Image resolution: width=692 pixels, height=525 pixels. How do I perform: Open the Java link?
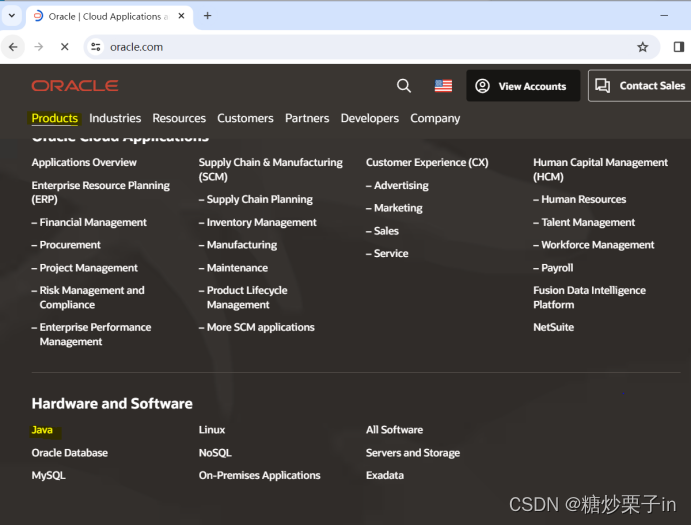point(42,430)
